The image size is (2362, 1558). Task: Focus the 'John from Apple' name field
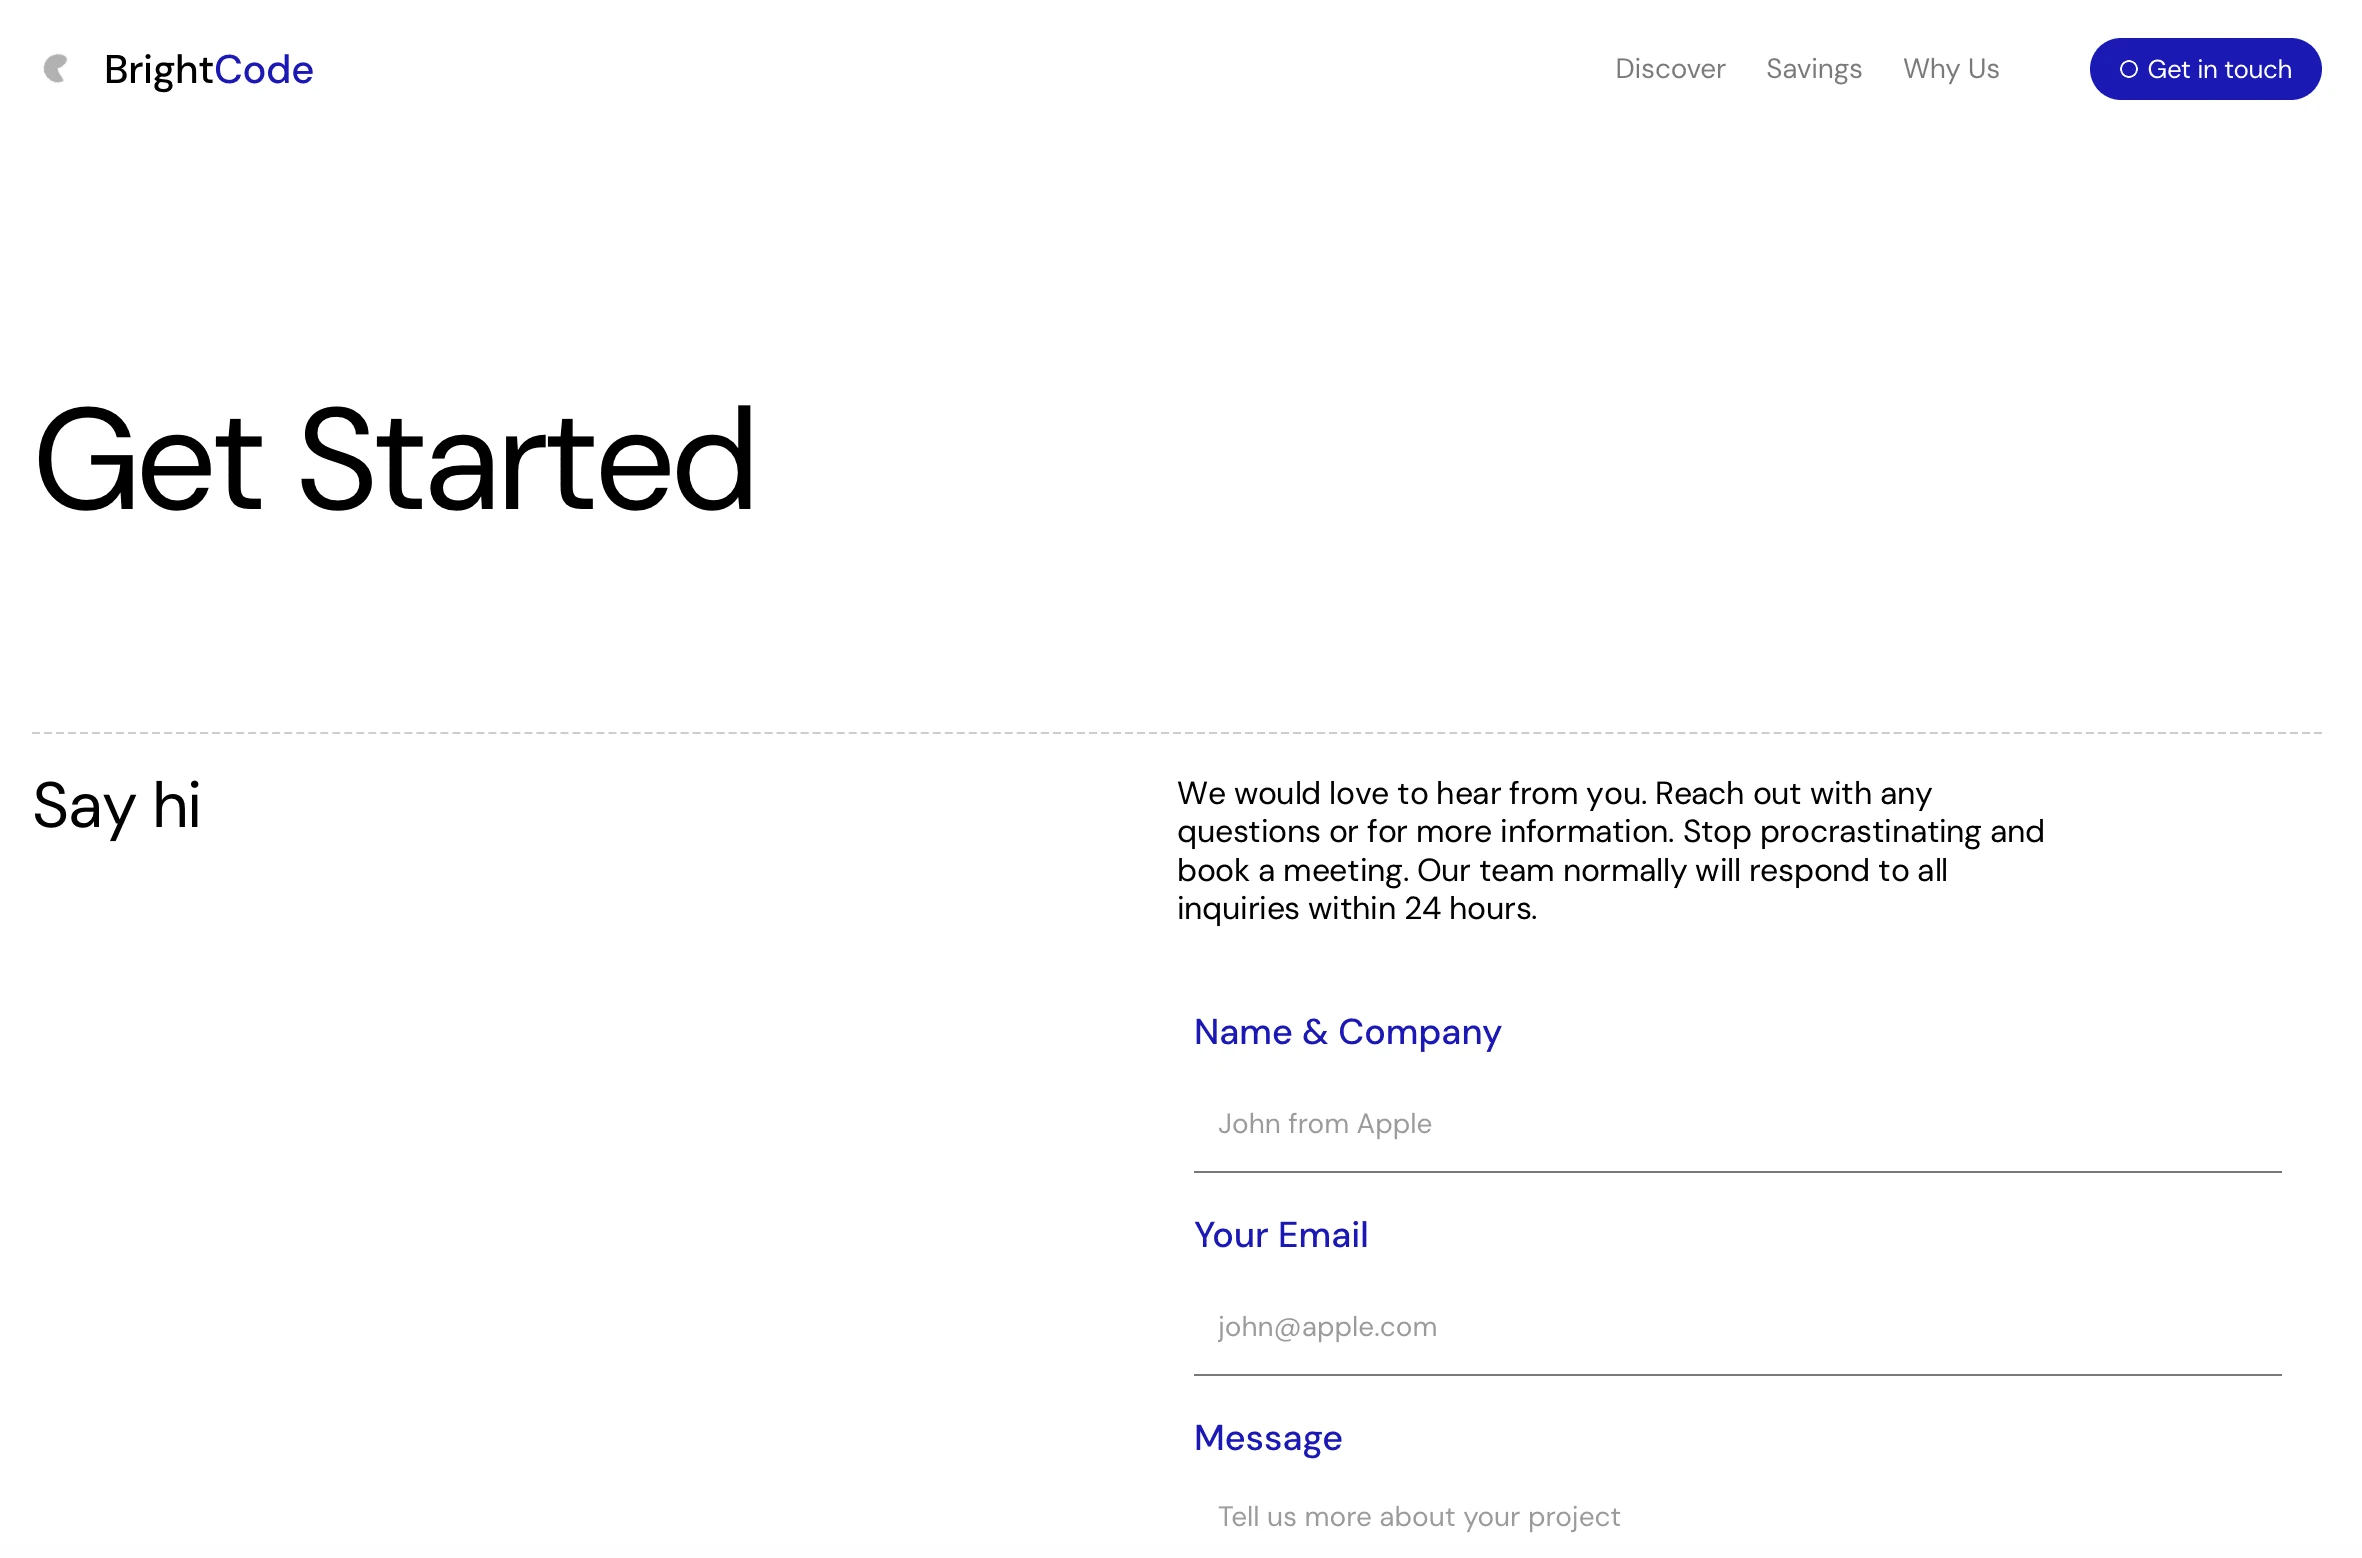pyautogui.click(x=1736, y=1124)
